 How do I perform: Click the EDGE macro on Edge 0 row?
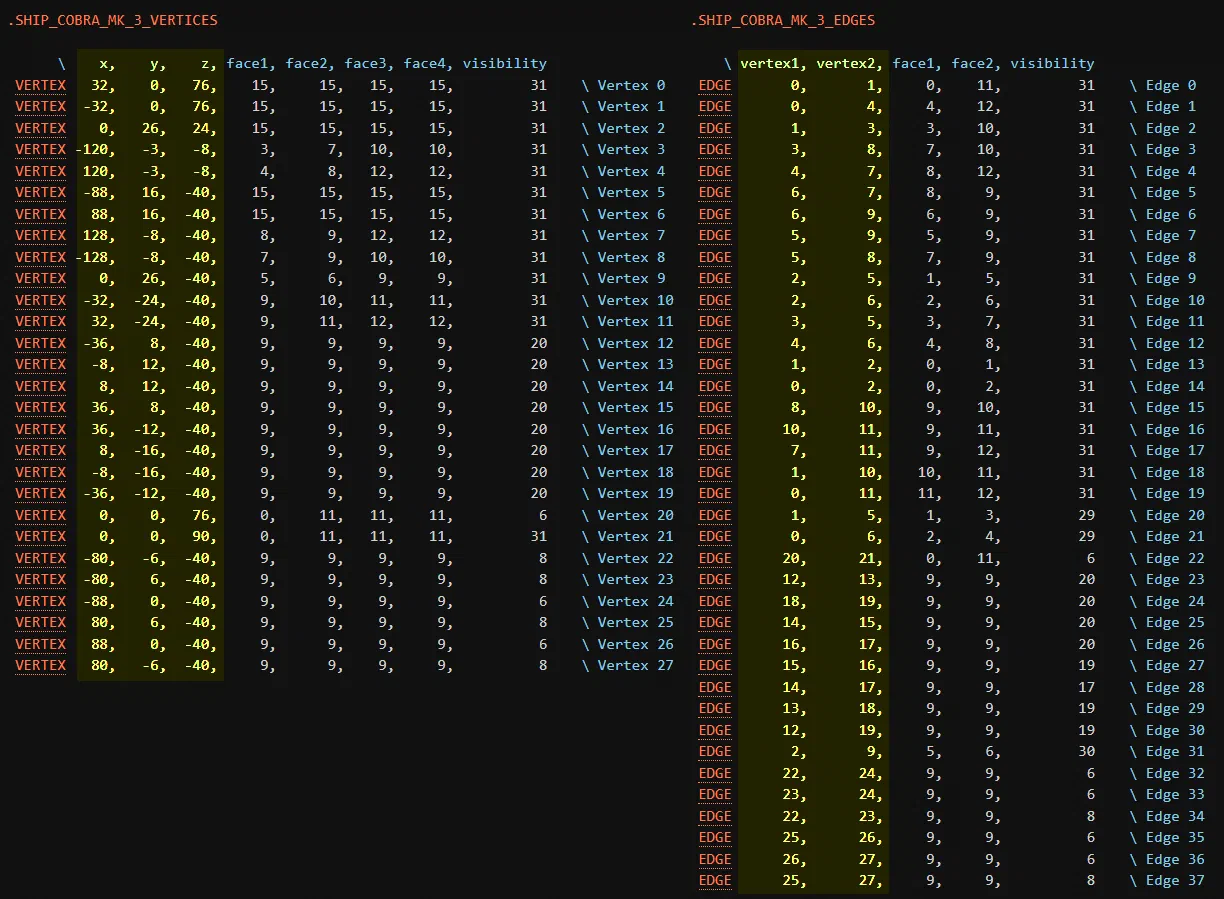point(715,85)
